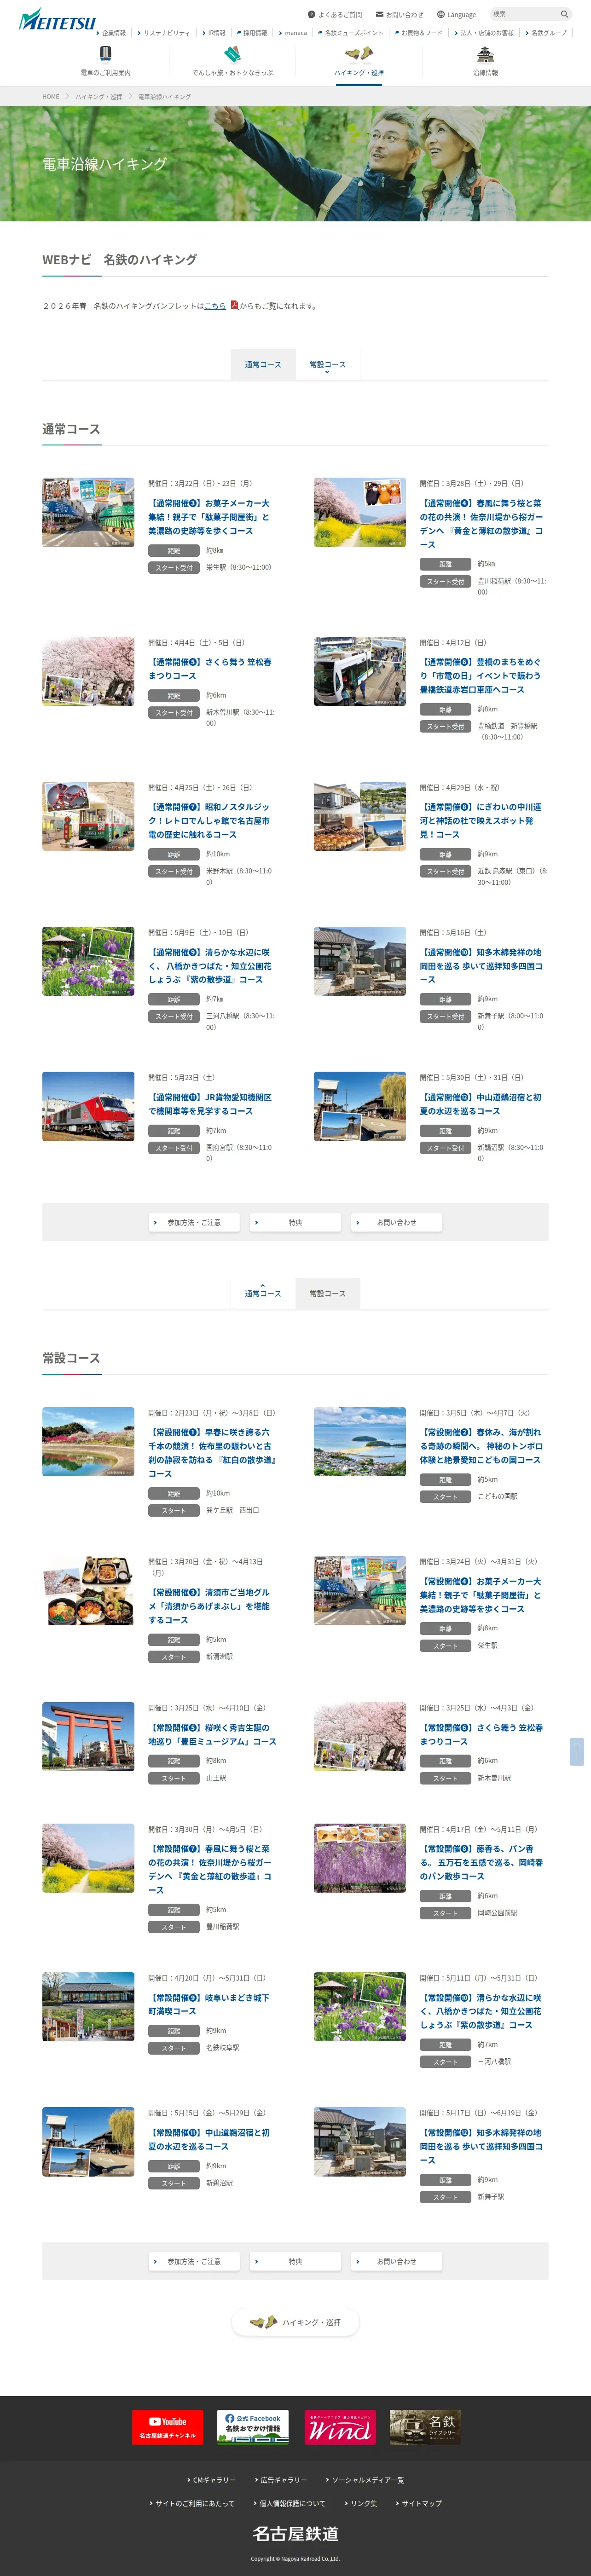Open the pink Wind magazine banner
The image size is (591, 2576).
click(x=340, y=2427)
